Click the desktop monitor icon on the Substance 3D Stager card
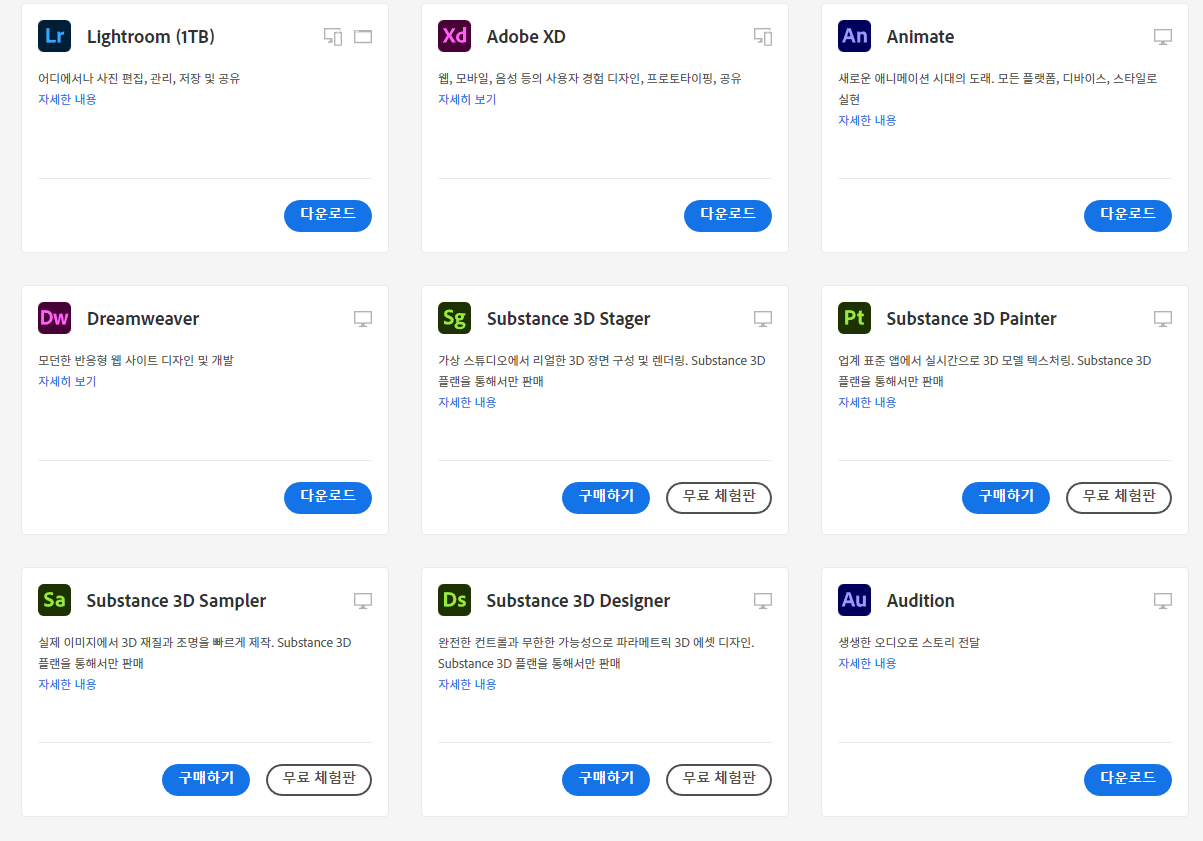 pyautogui.click(x=762, y=319)
